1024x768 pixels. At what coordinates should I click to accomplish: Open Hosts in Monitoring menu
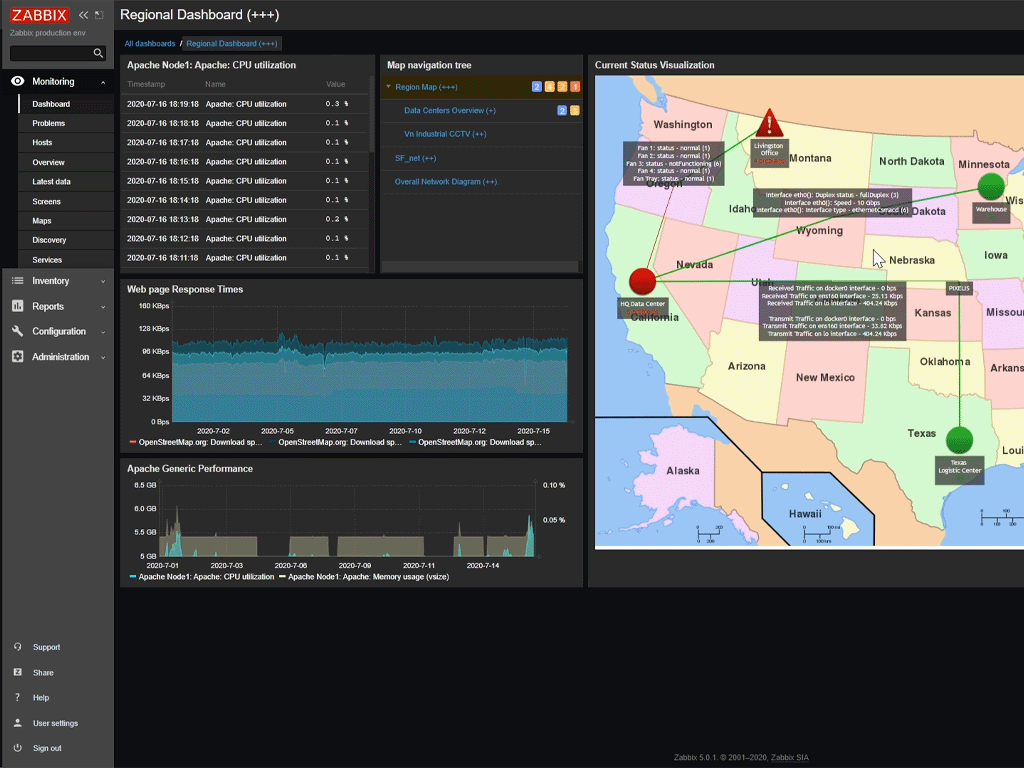tap(42, 142)
